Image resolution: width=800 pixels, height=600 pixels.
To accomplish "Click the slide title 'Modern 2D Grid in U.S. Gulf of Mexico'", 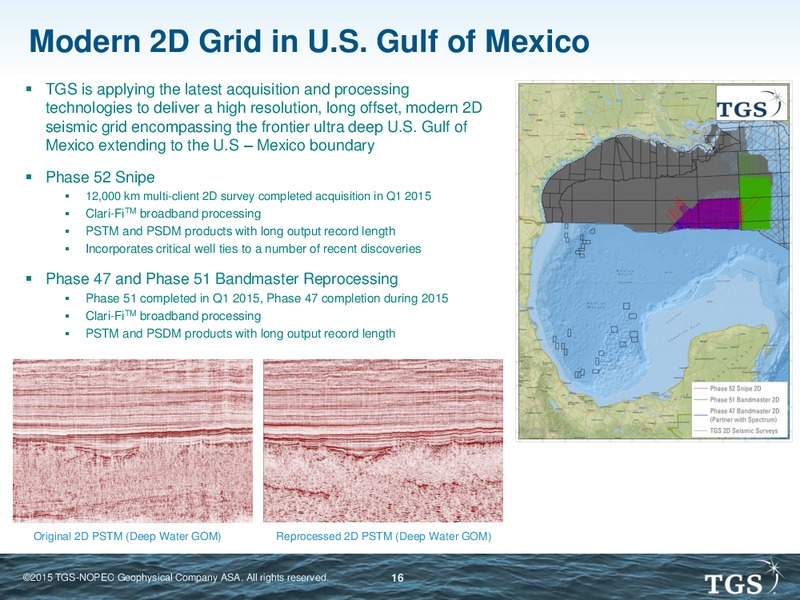I will tap(309, 41).
